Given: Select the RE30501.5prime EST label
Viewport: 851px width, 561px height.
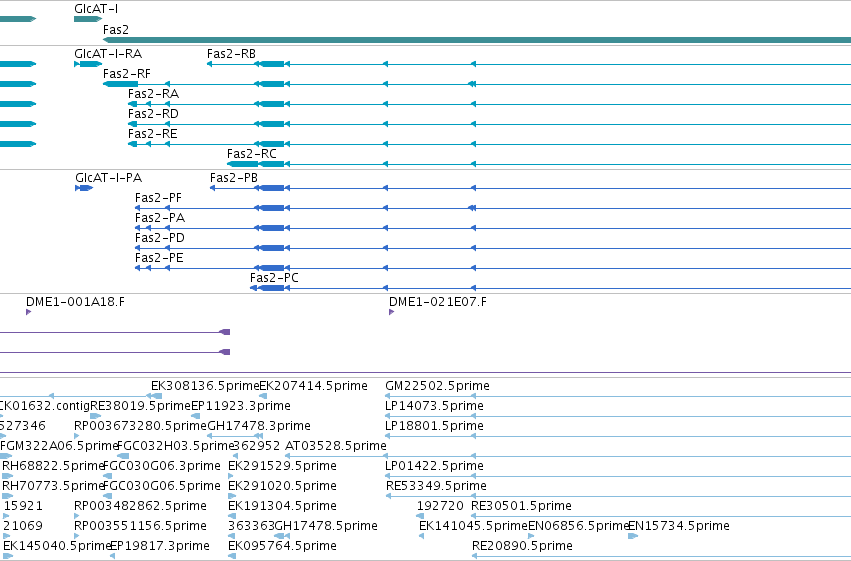Looking at the screenshot, I should coord(522,507).
